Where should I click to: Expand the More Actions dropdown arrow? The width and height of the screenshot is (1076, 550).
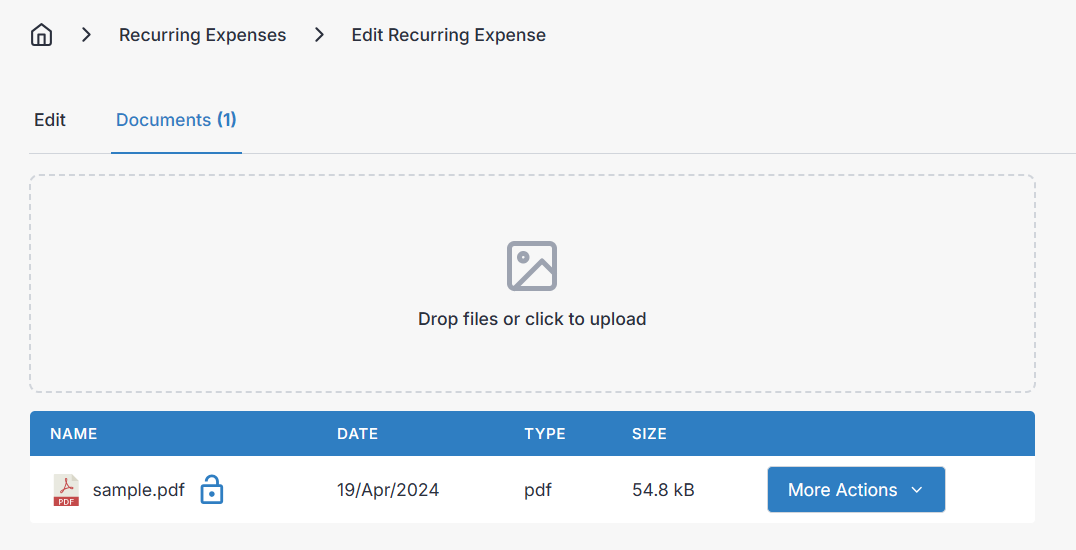pos(917,490)
